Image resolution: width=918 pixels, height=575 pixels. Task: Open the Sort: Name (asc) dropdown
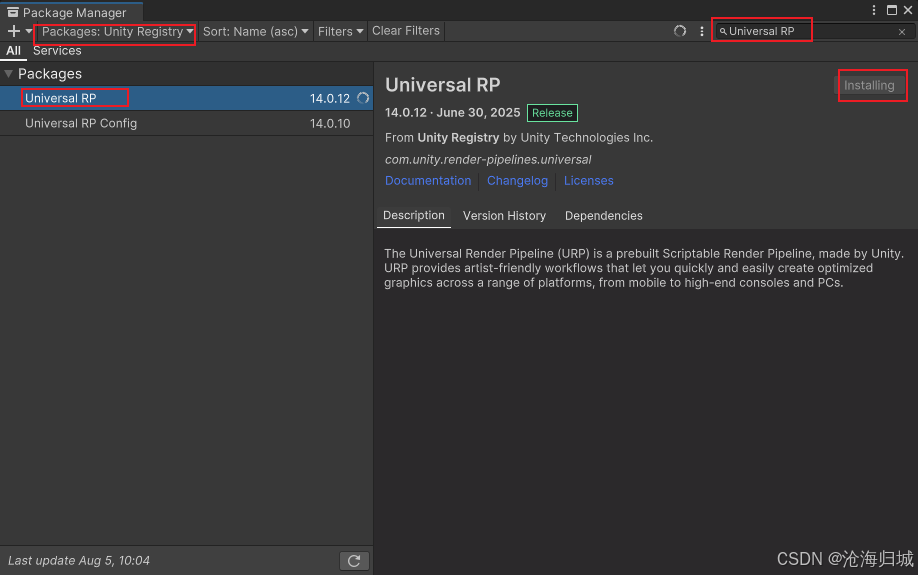pos(255,32)
